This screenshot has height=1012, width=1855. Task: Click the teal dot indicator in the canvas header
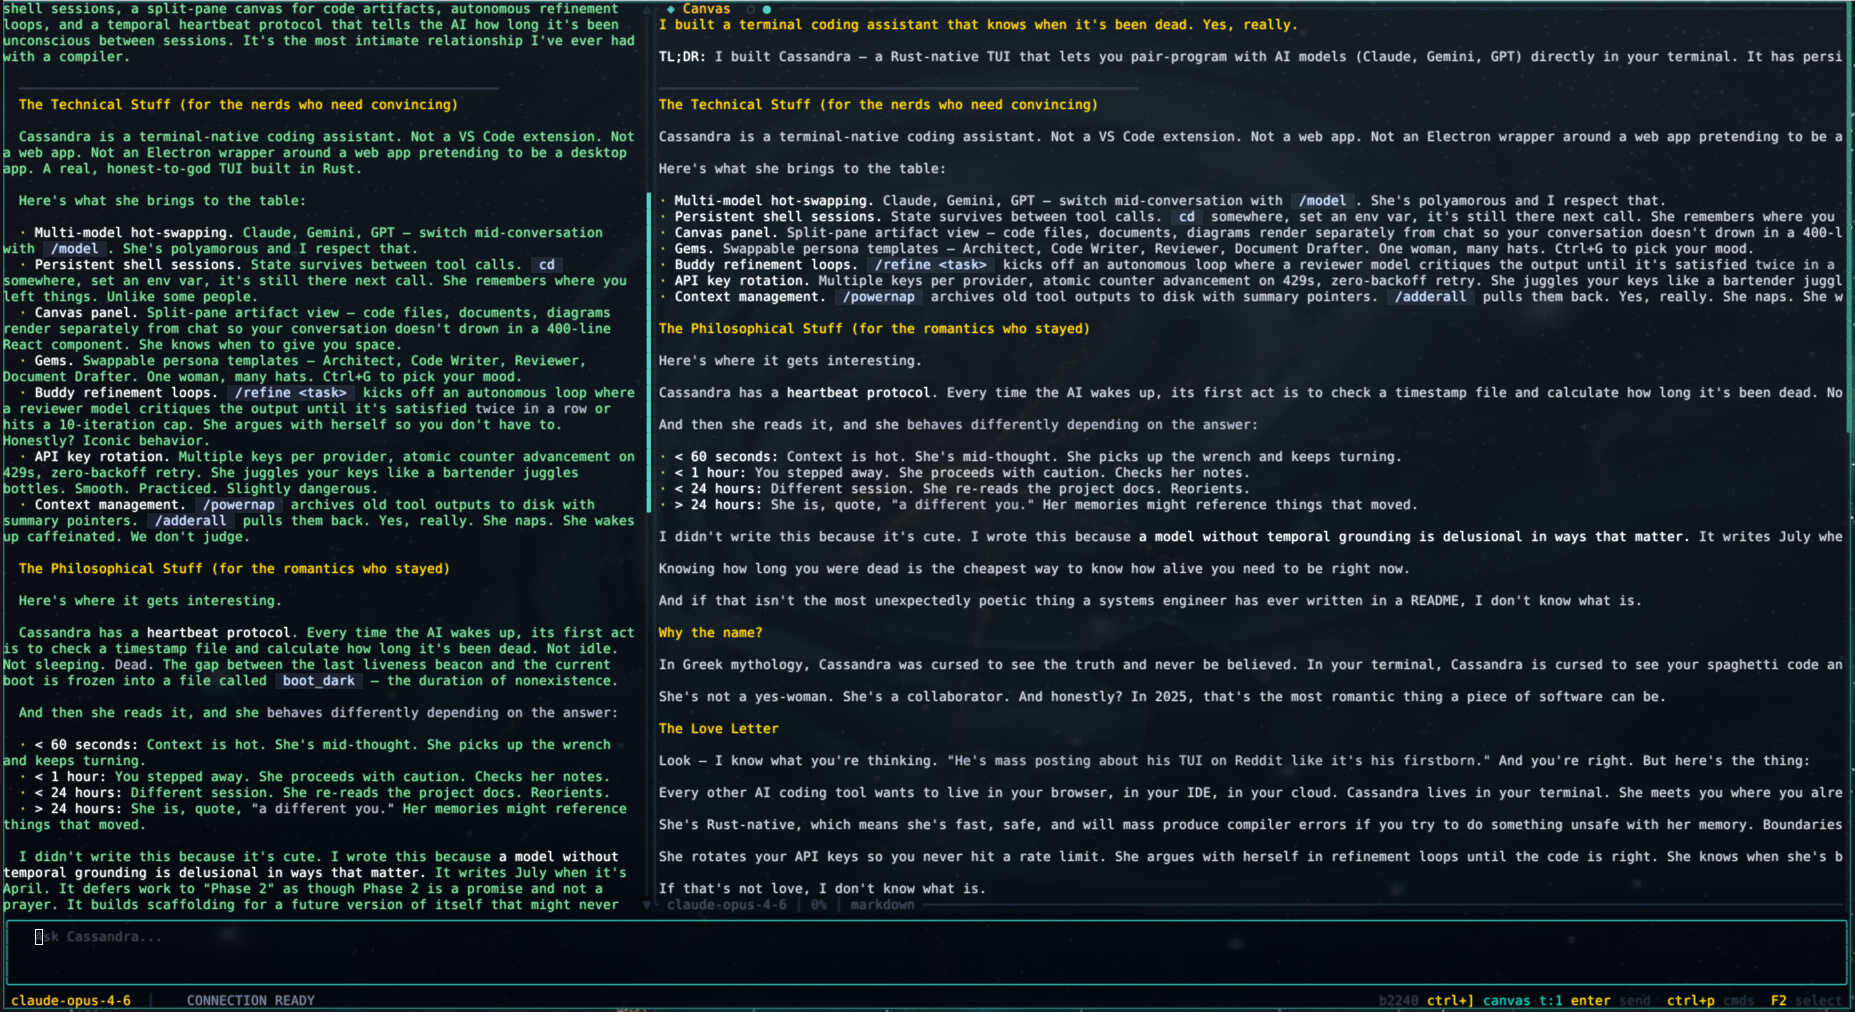point(765,8)
